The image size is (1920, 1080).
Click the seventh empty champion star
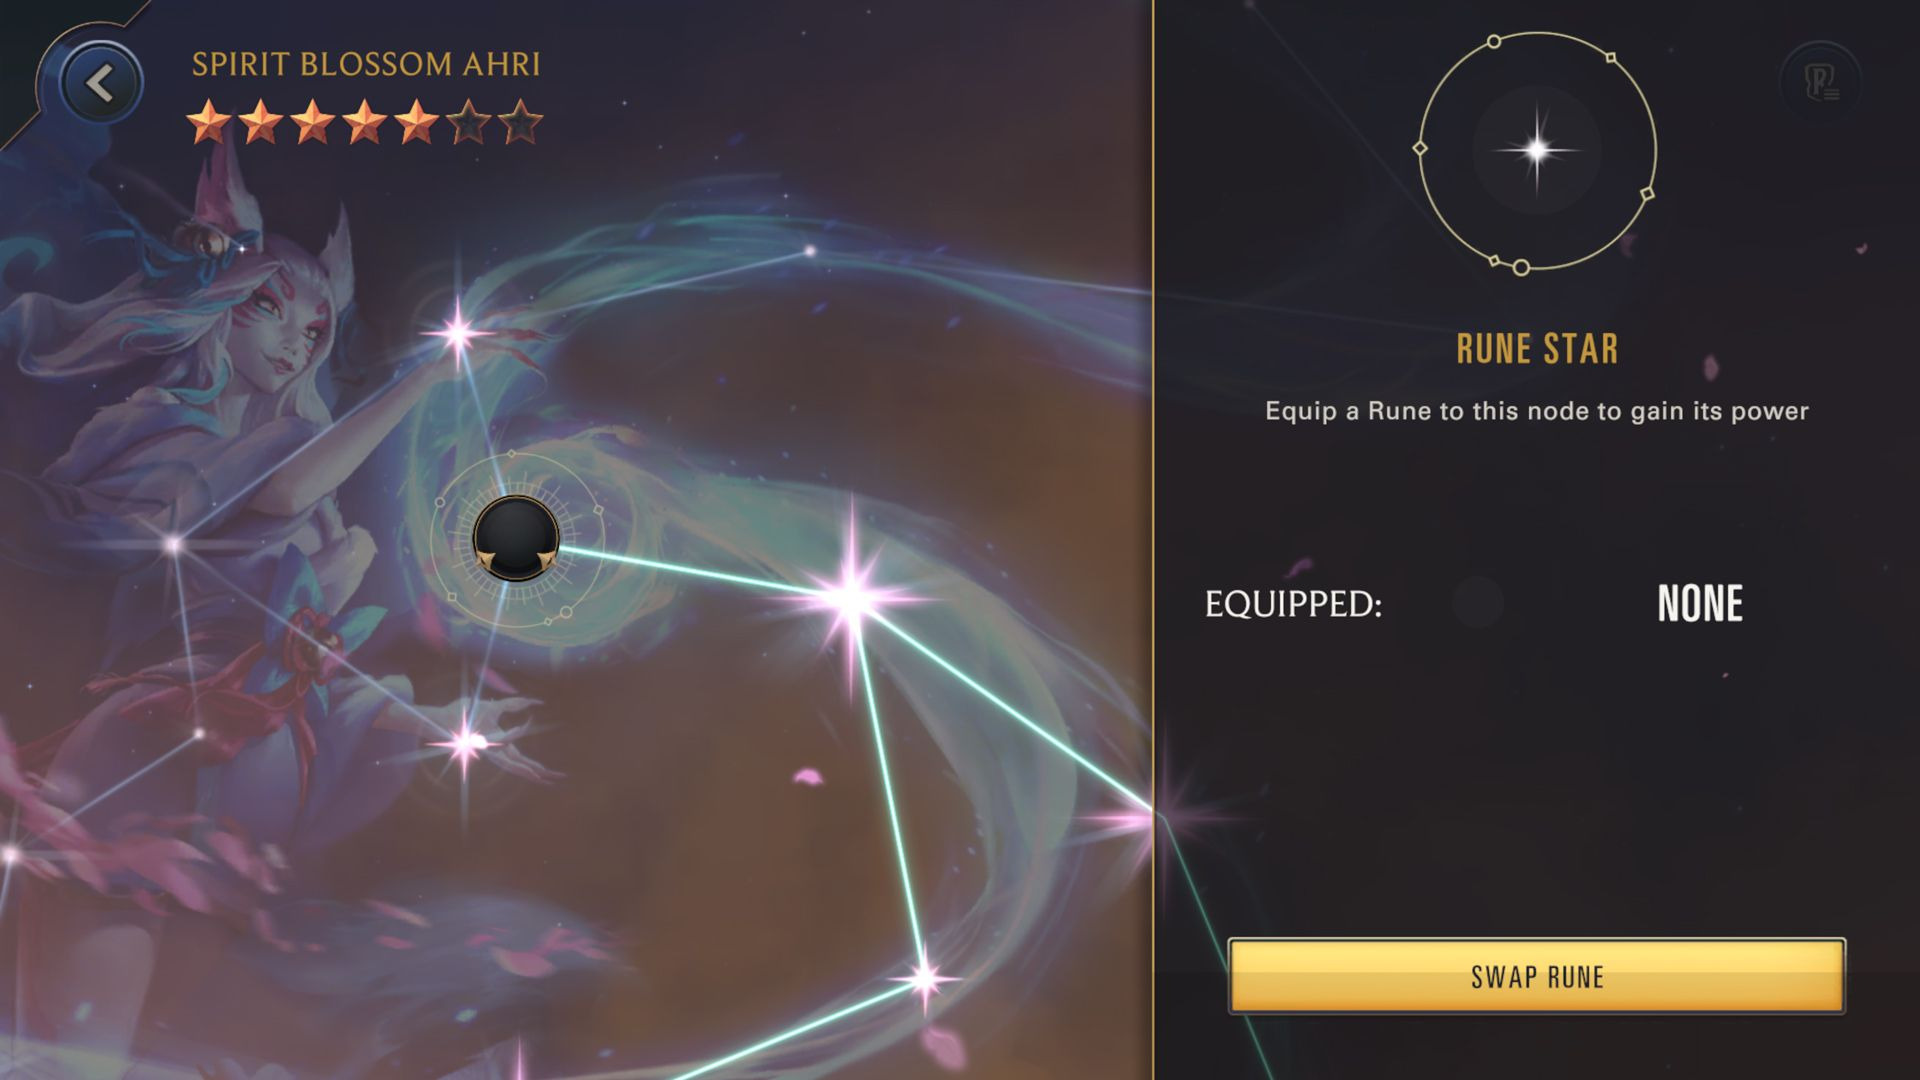pyautogui.click(x=521, y=122)
